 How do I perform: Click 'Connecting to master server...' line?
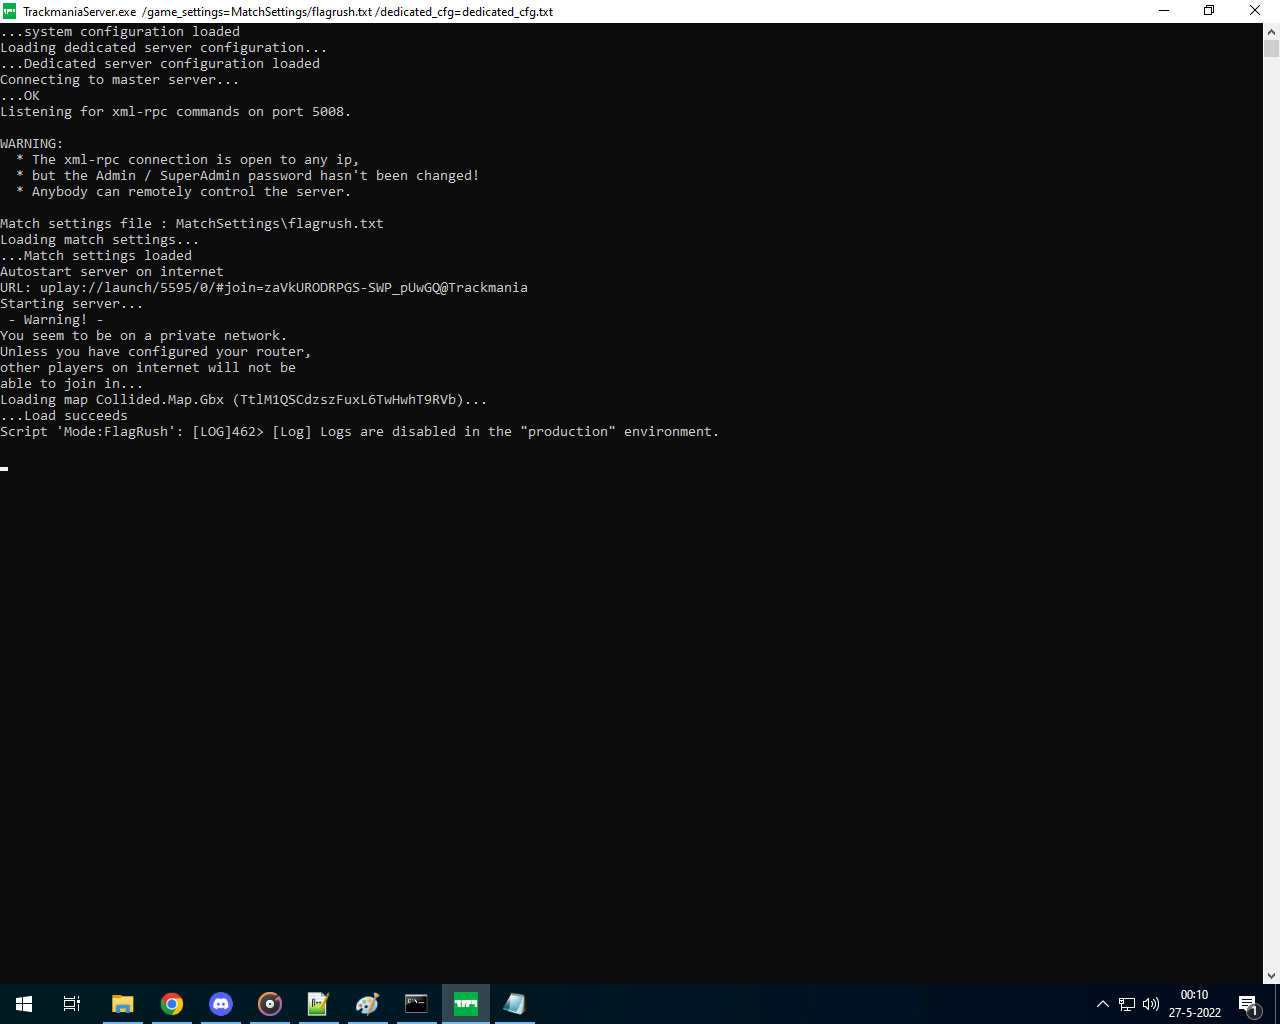coord(120,80)
